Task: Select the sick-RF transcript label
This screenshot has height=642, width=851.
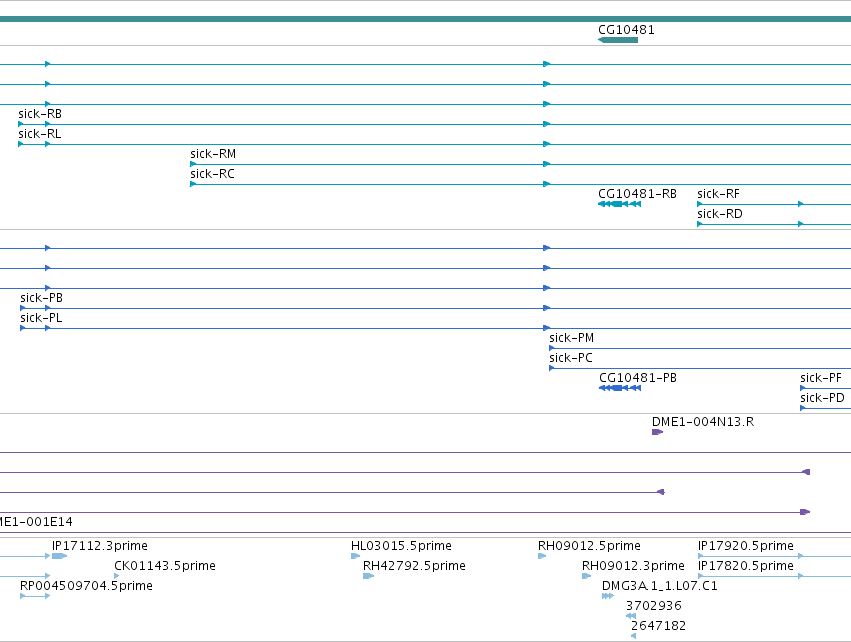Action: 718,194
